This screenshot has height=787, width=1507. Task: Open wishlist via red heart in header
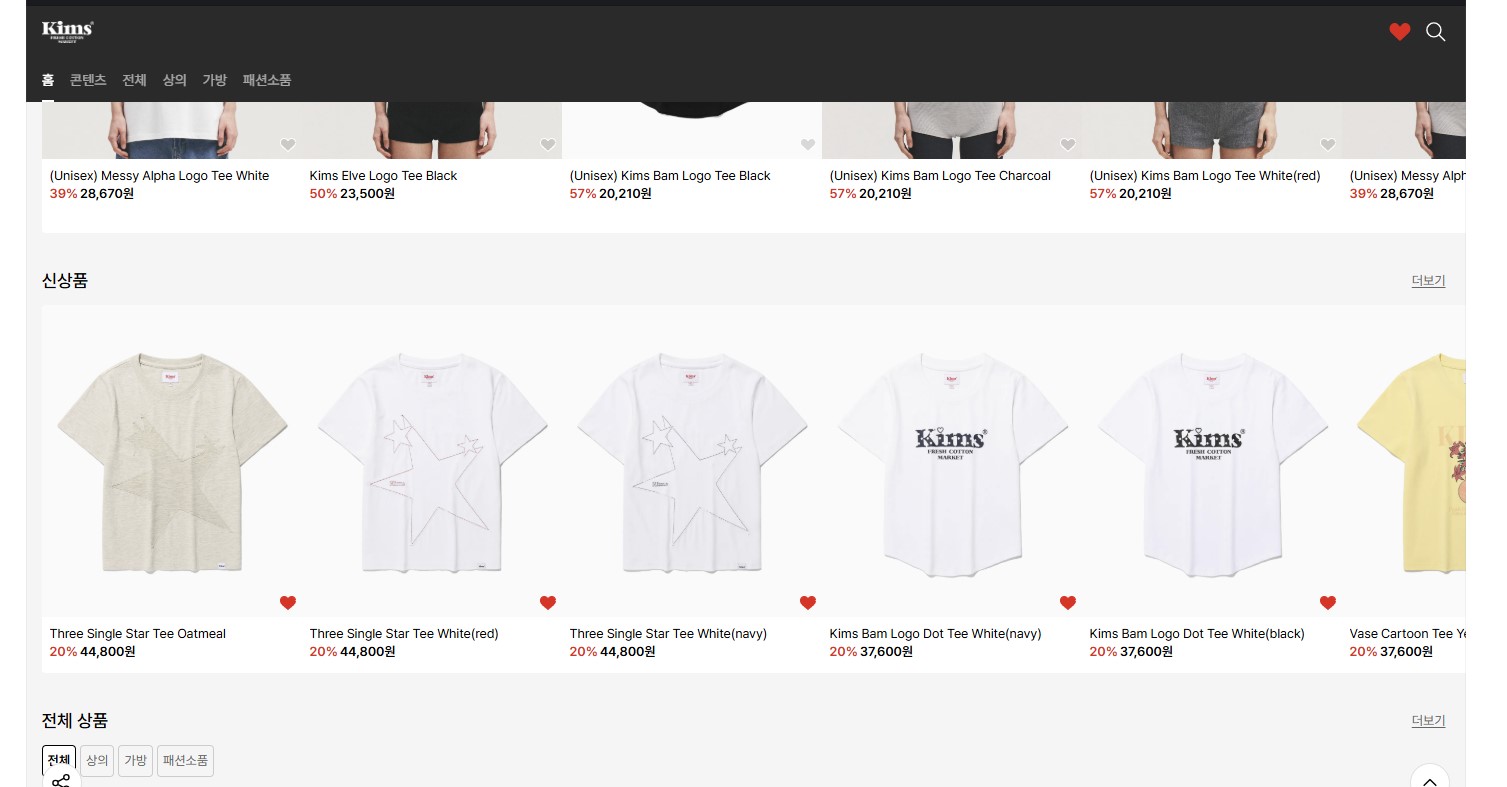click(x=1399, y=32)
